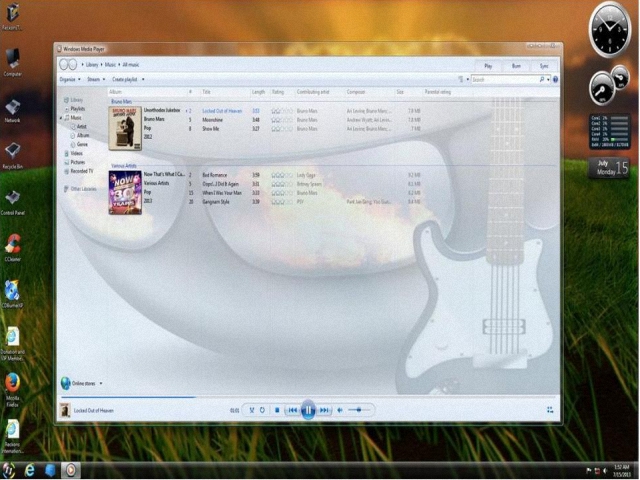Open the Control Panel desktop icon

tap(13, 202)
